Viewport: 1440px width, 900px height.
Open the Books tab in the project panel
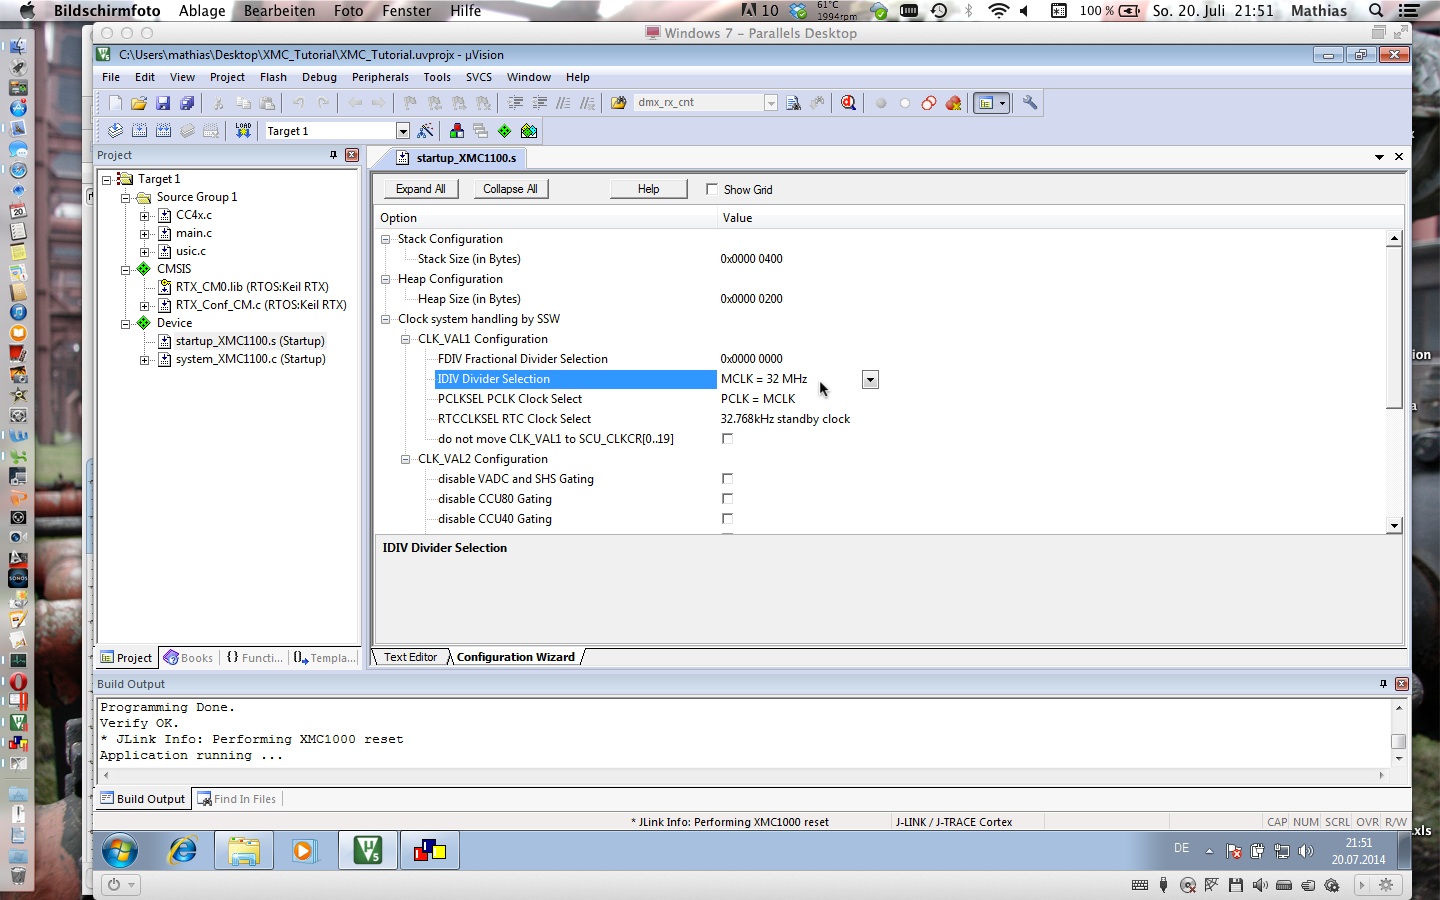189,658
